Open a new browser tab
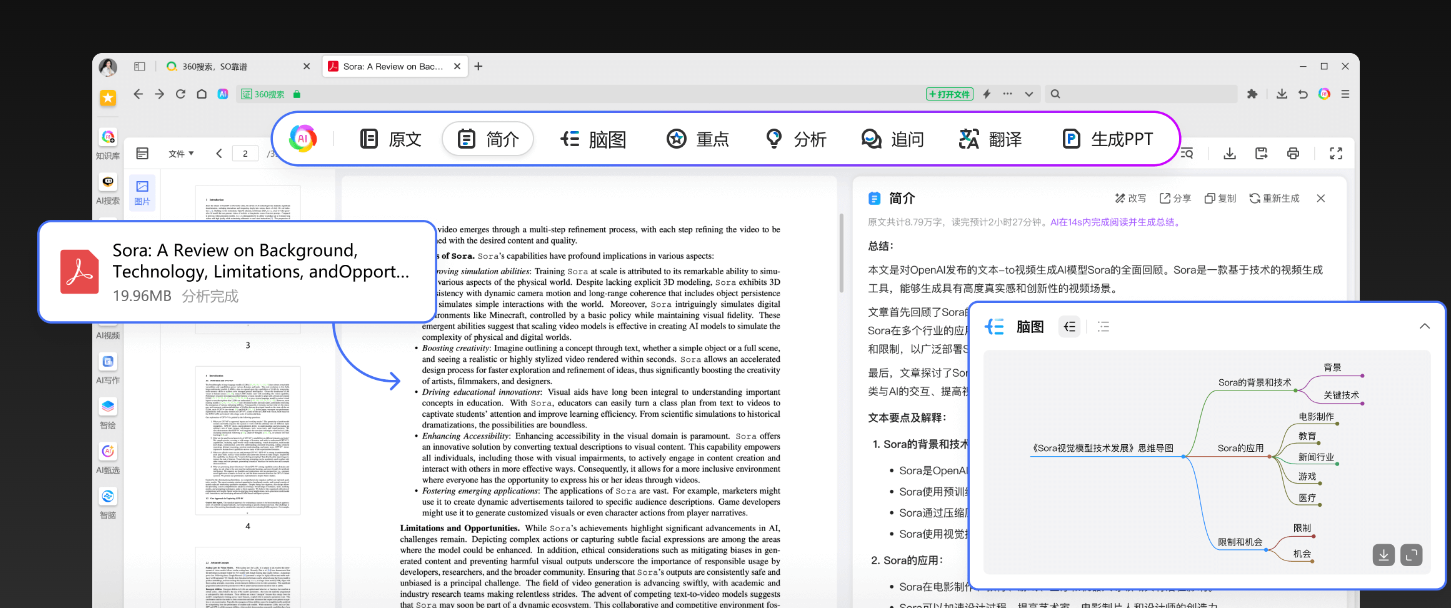 pyautogui.click(x=479, y=67)
